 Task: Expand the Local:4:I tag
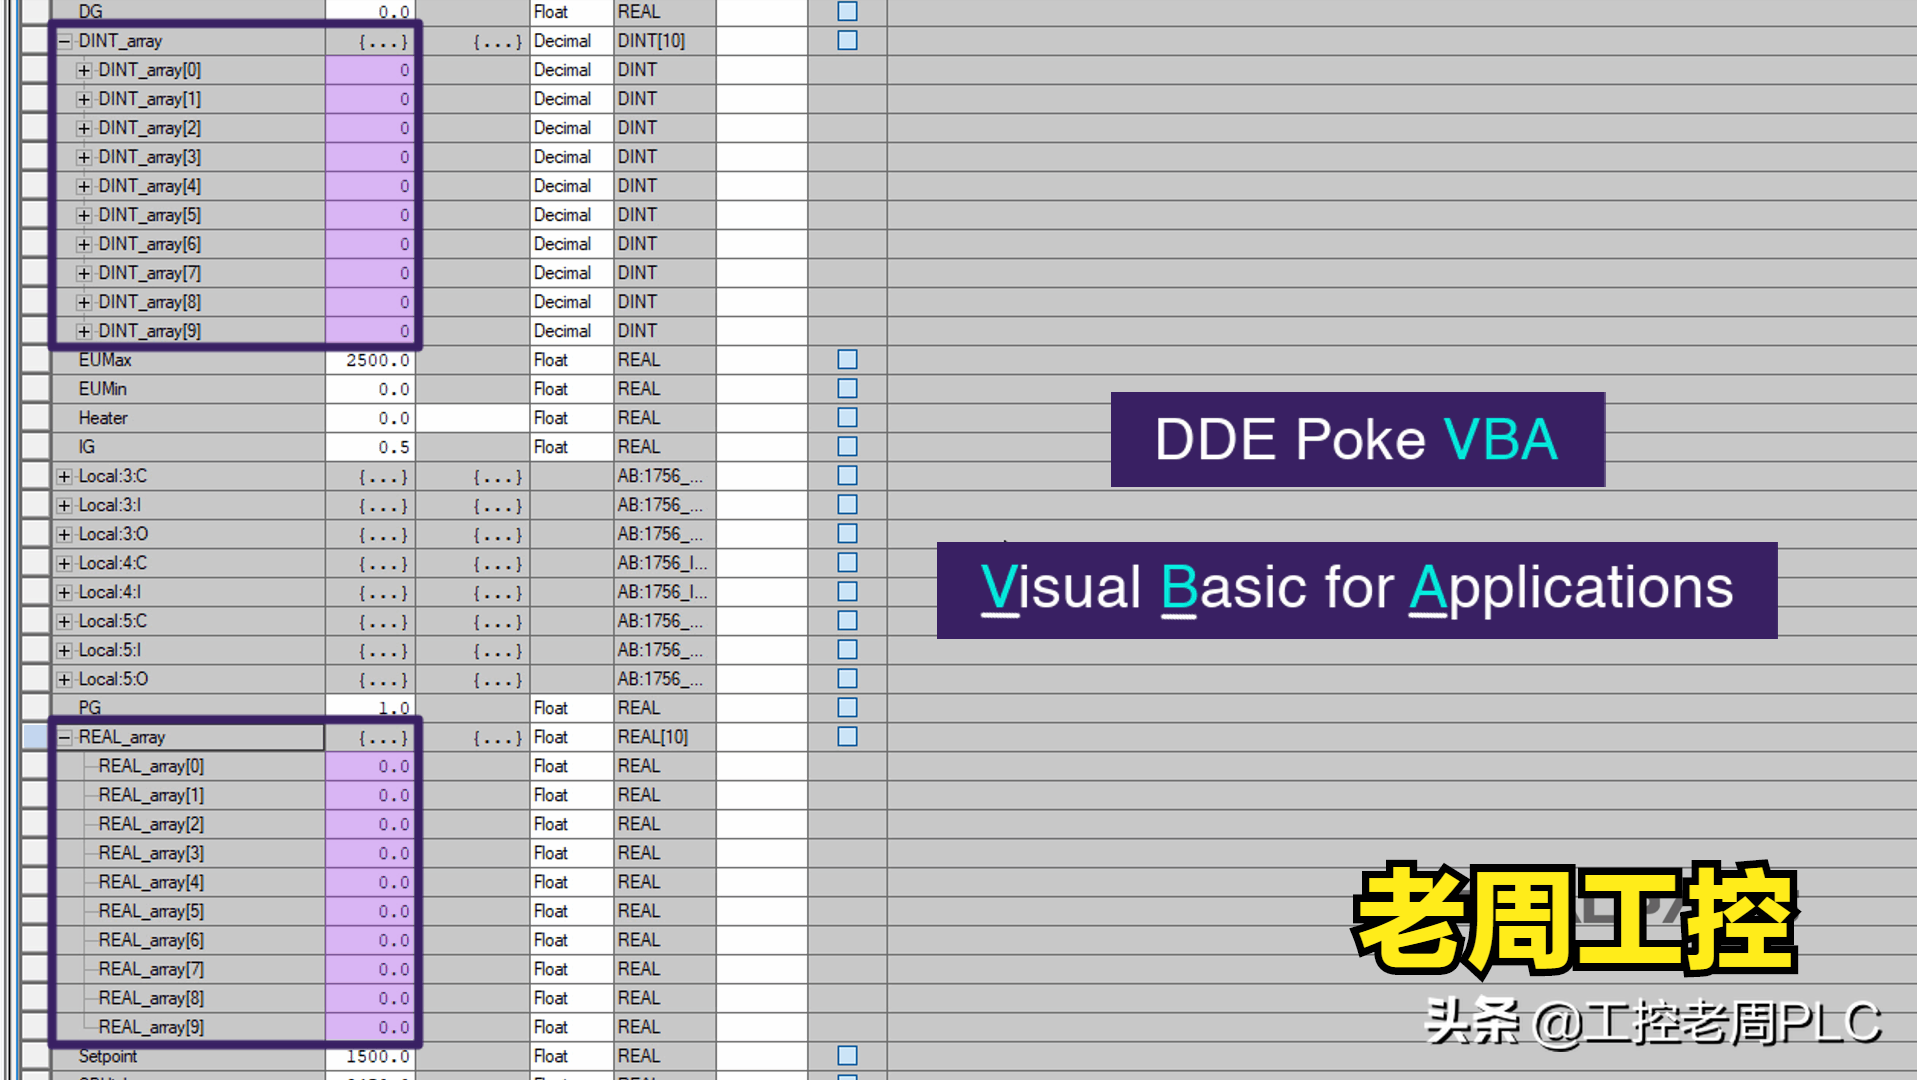[x=63, y=592]
